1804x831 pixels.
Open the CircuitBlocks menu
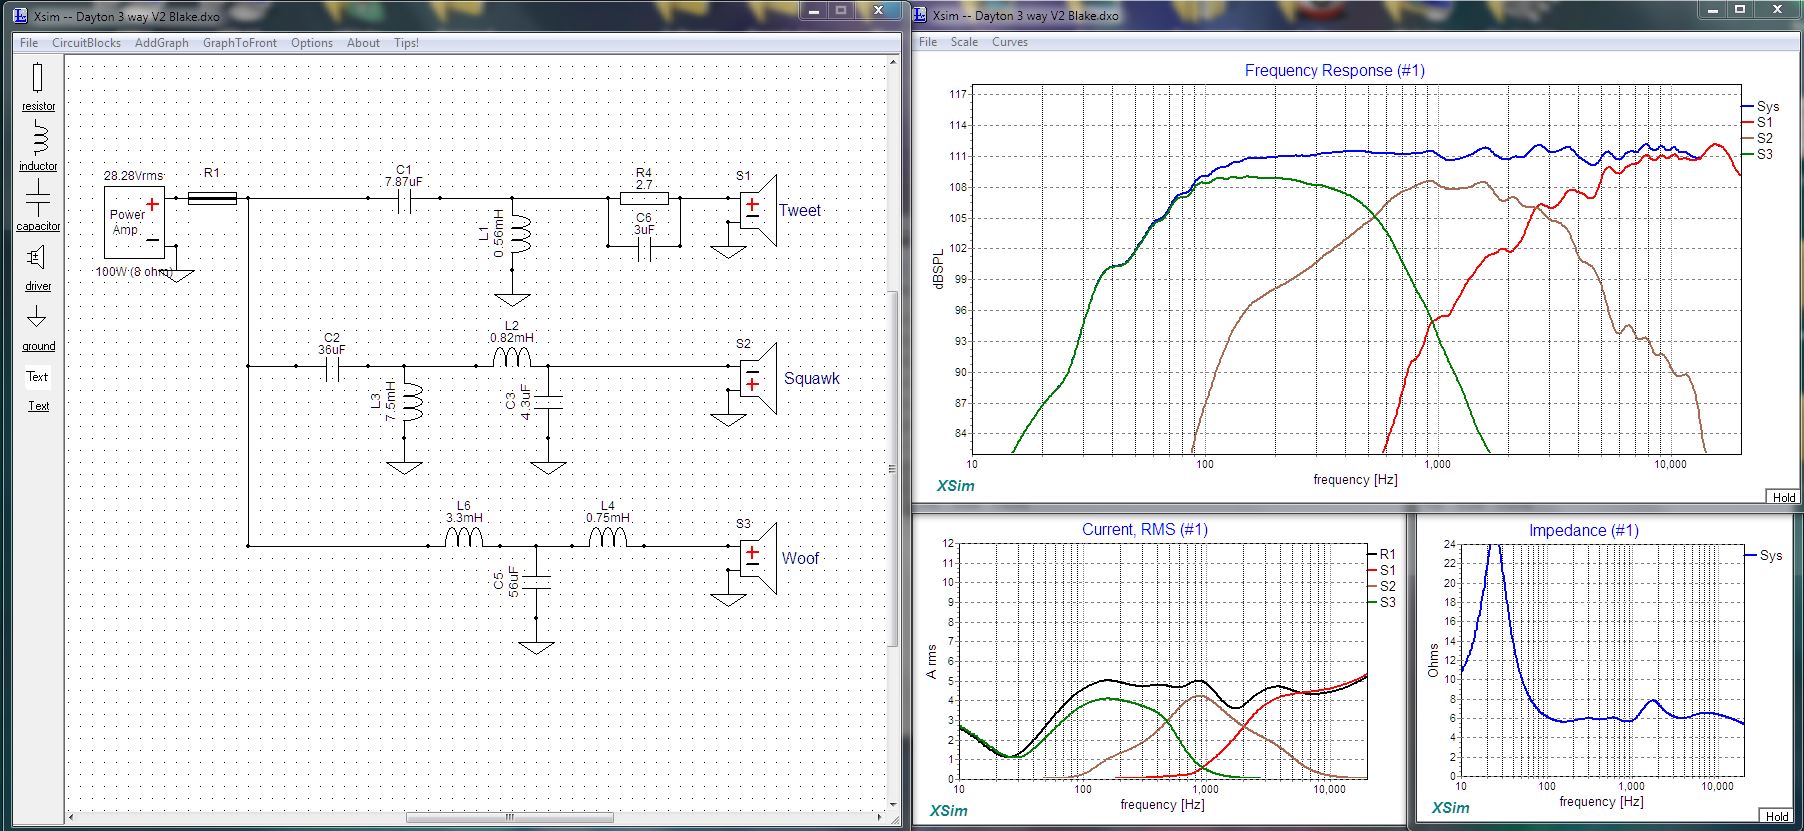pos(86,43)
